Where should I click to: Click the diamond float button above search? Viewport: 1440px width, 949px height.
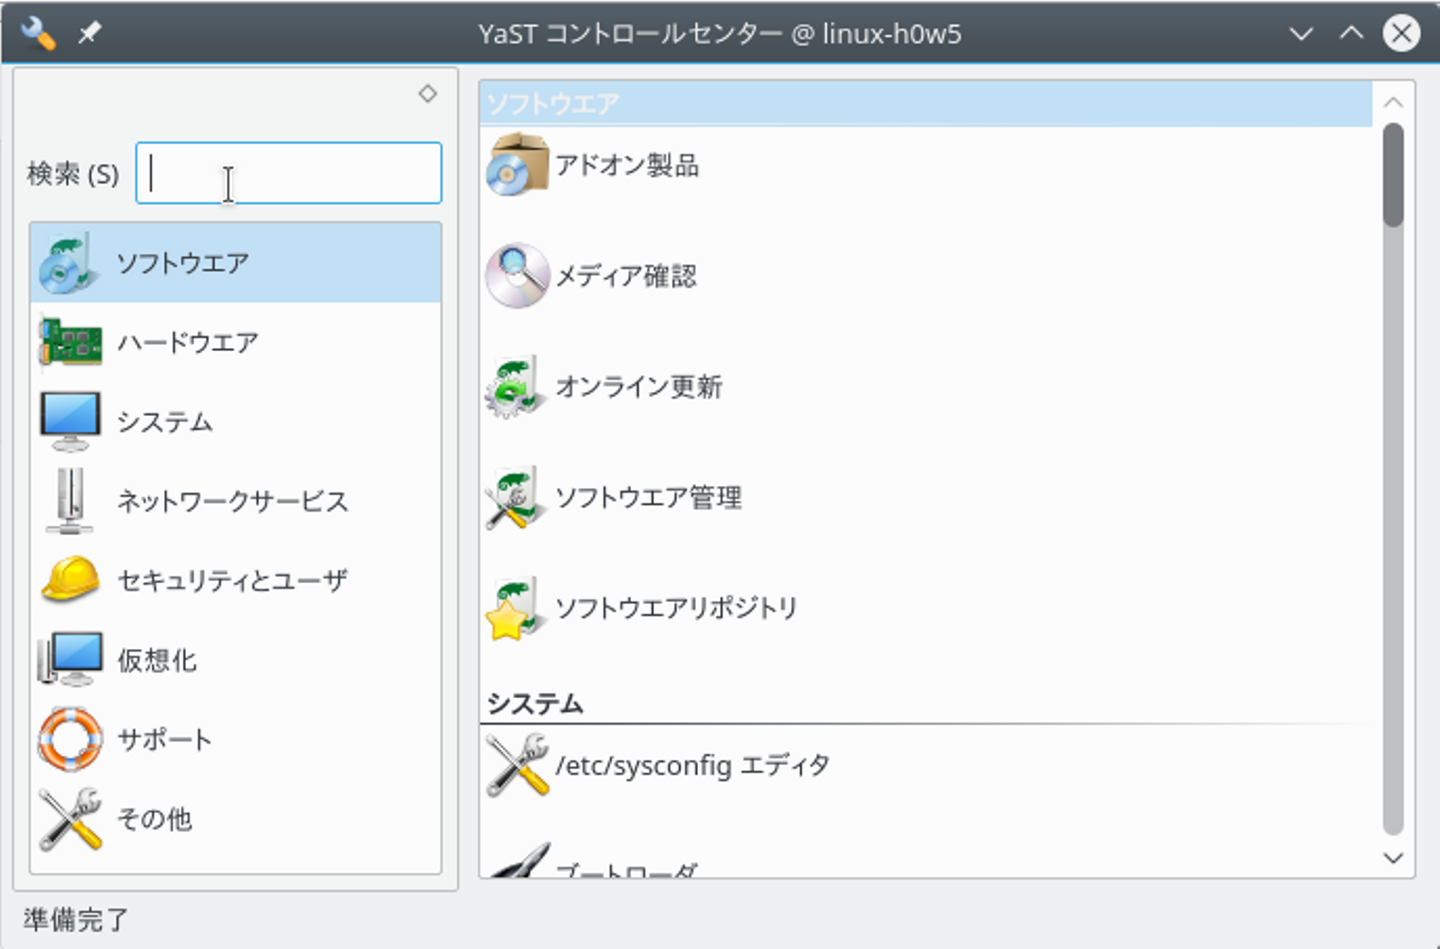(x=428, y=93)
